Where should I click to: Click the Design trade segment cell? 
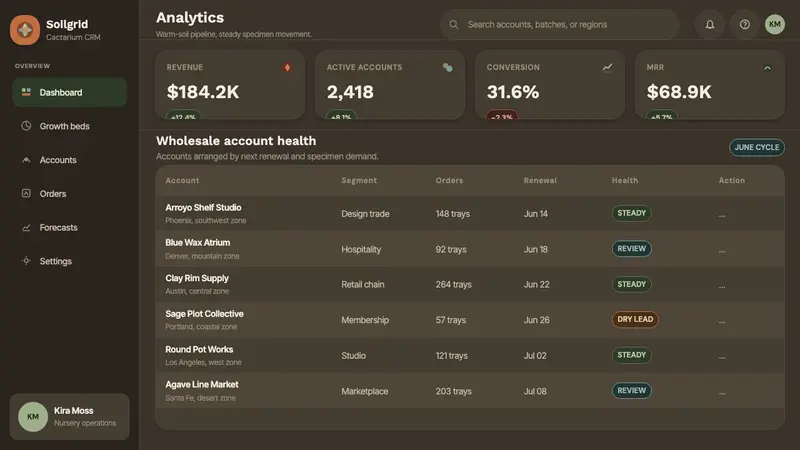365,214
